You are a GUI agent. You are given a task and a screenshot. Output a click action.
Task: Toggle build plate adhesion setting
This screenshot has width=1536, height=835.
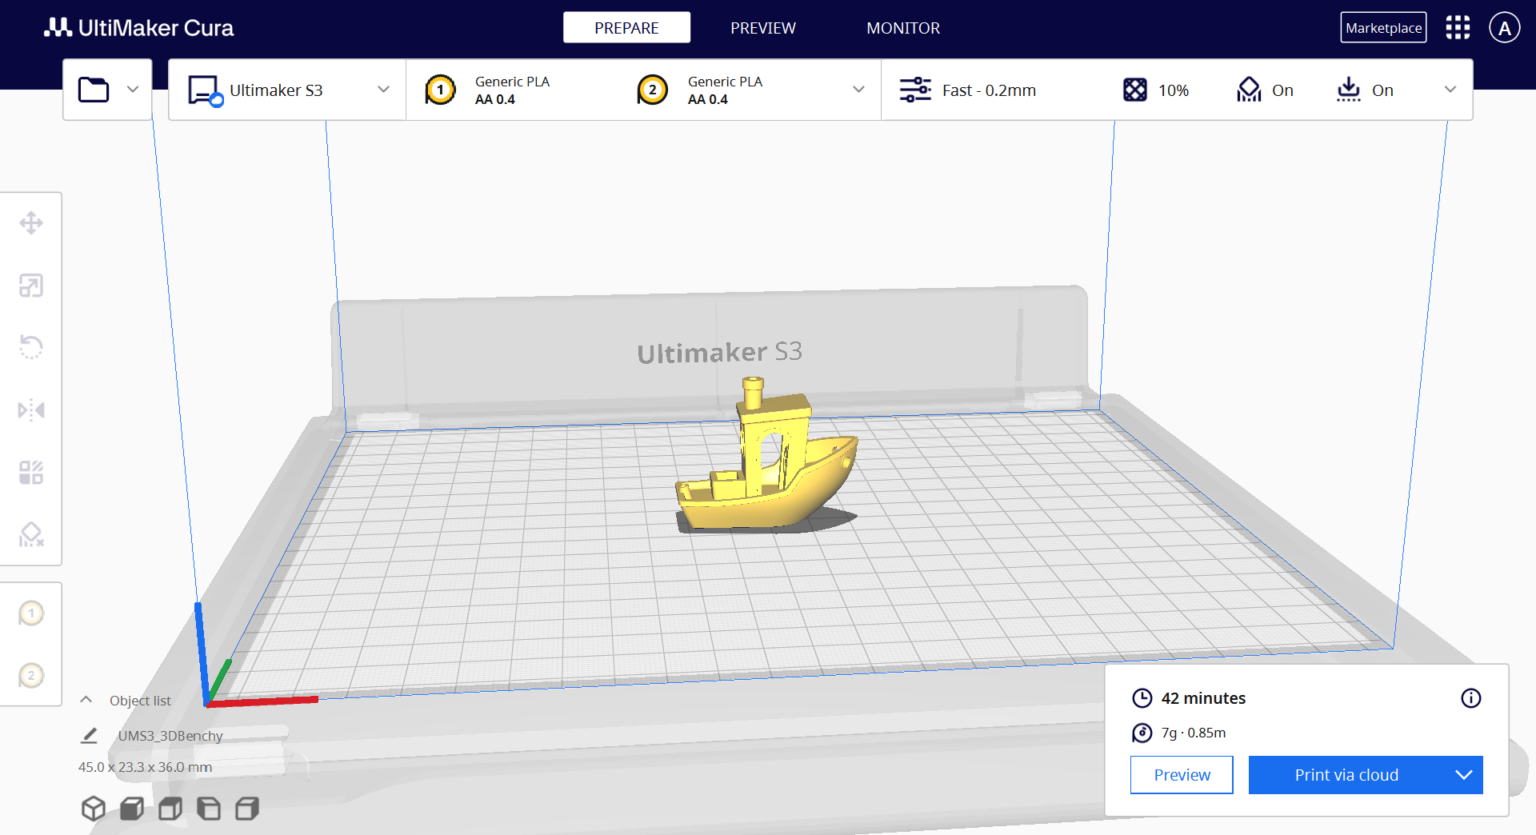[x=1348, y=89]
